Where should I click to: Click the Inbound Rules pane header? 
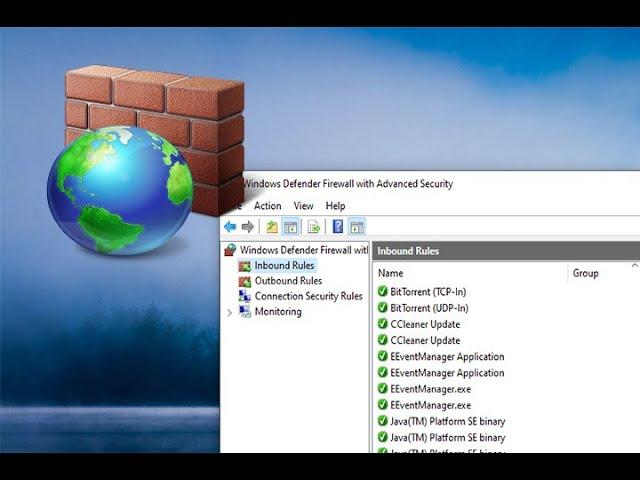[506, 251]
